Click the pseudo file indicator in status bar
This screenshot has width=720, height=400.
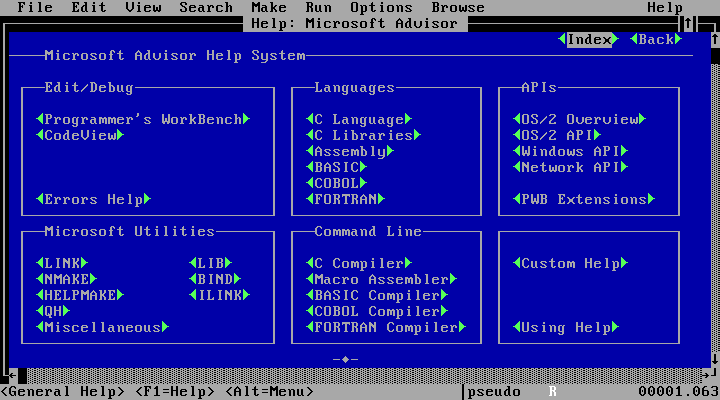(x=494, y=392)
